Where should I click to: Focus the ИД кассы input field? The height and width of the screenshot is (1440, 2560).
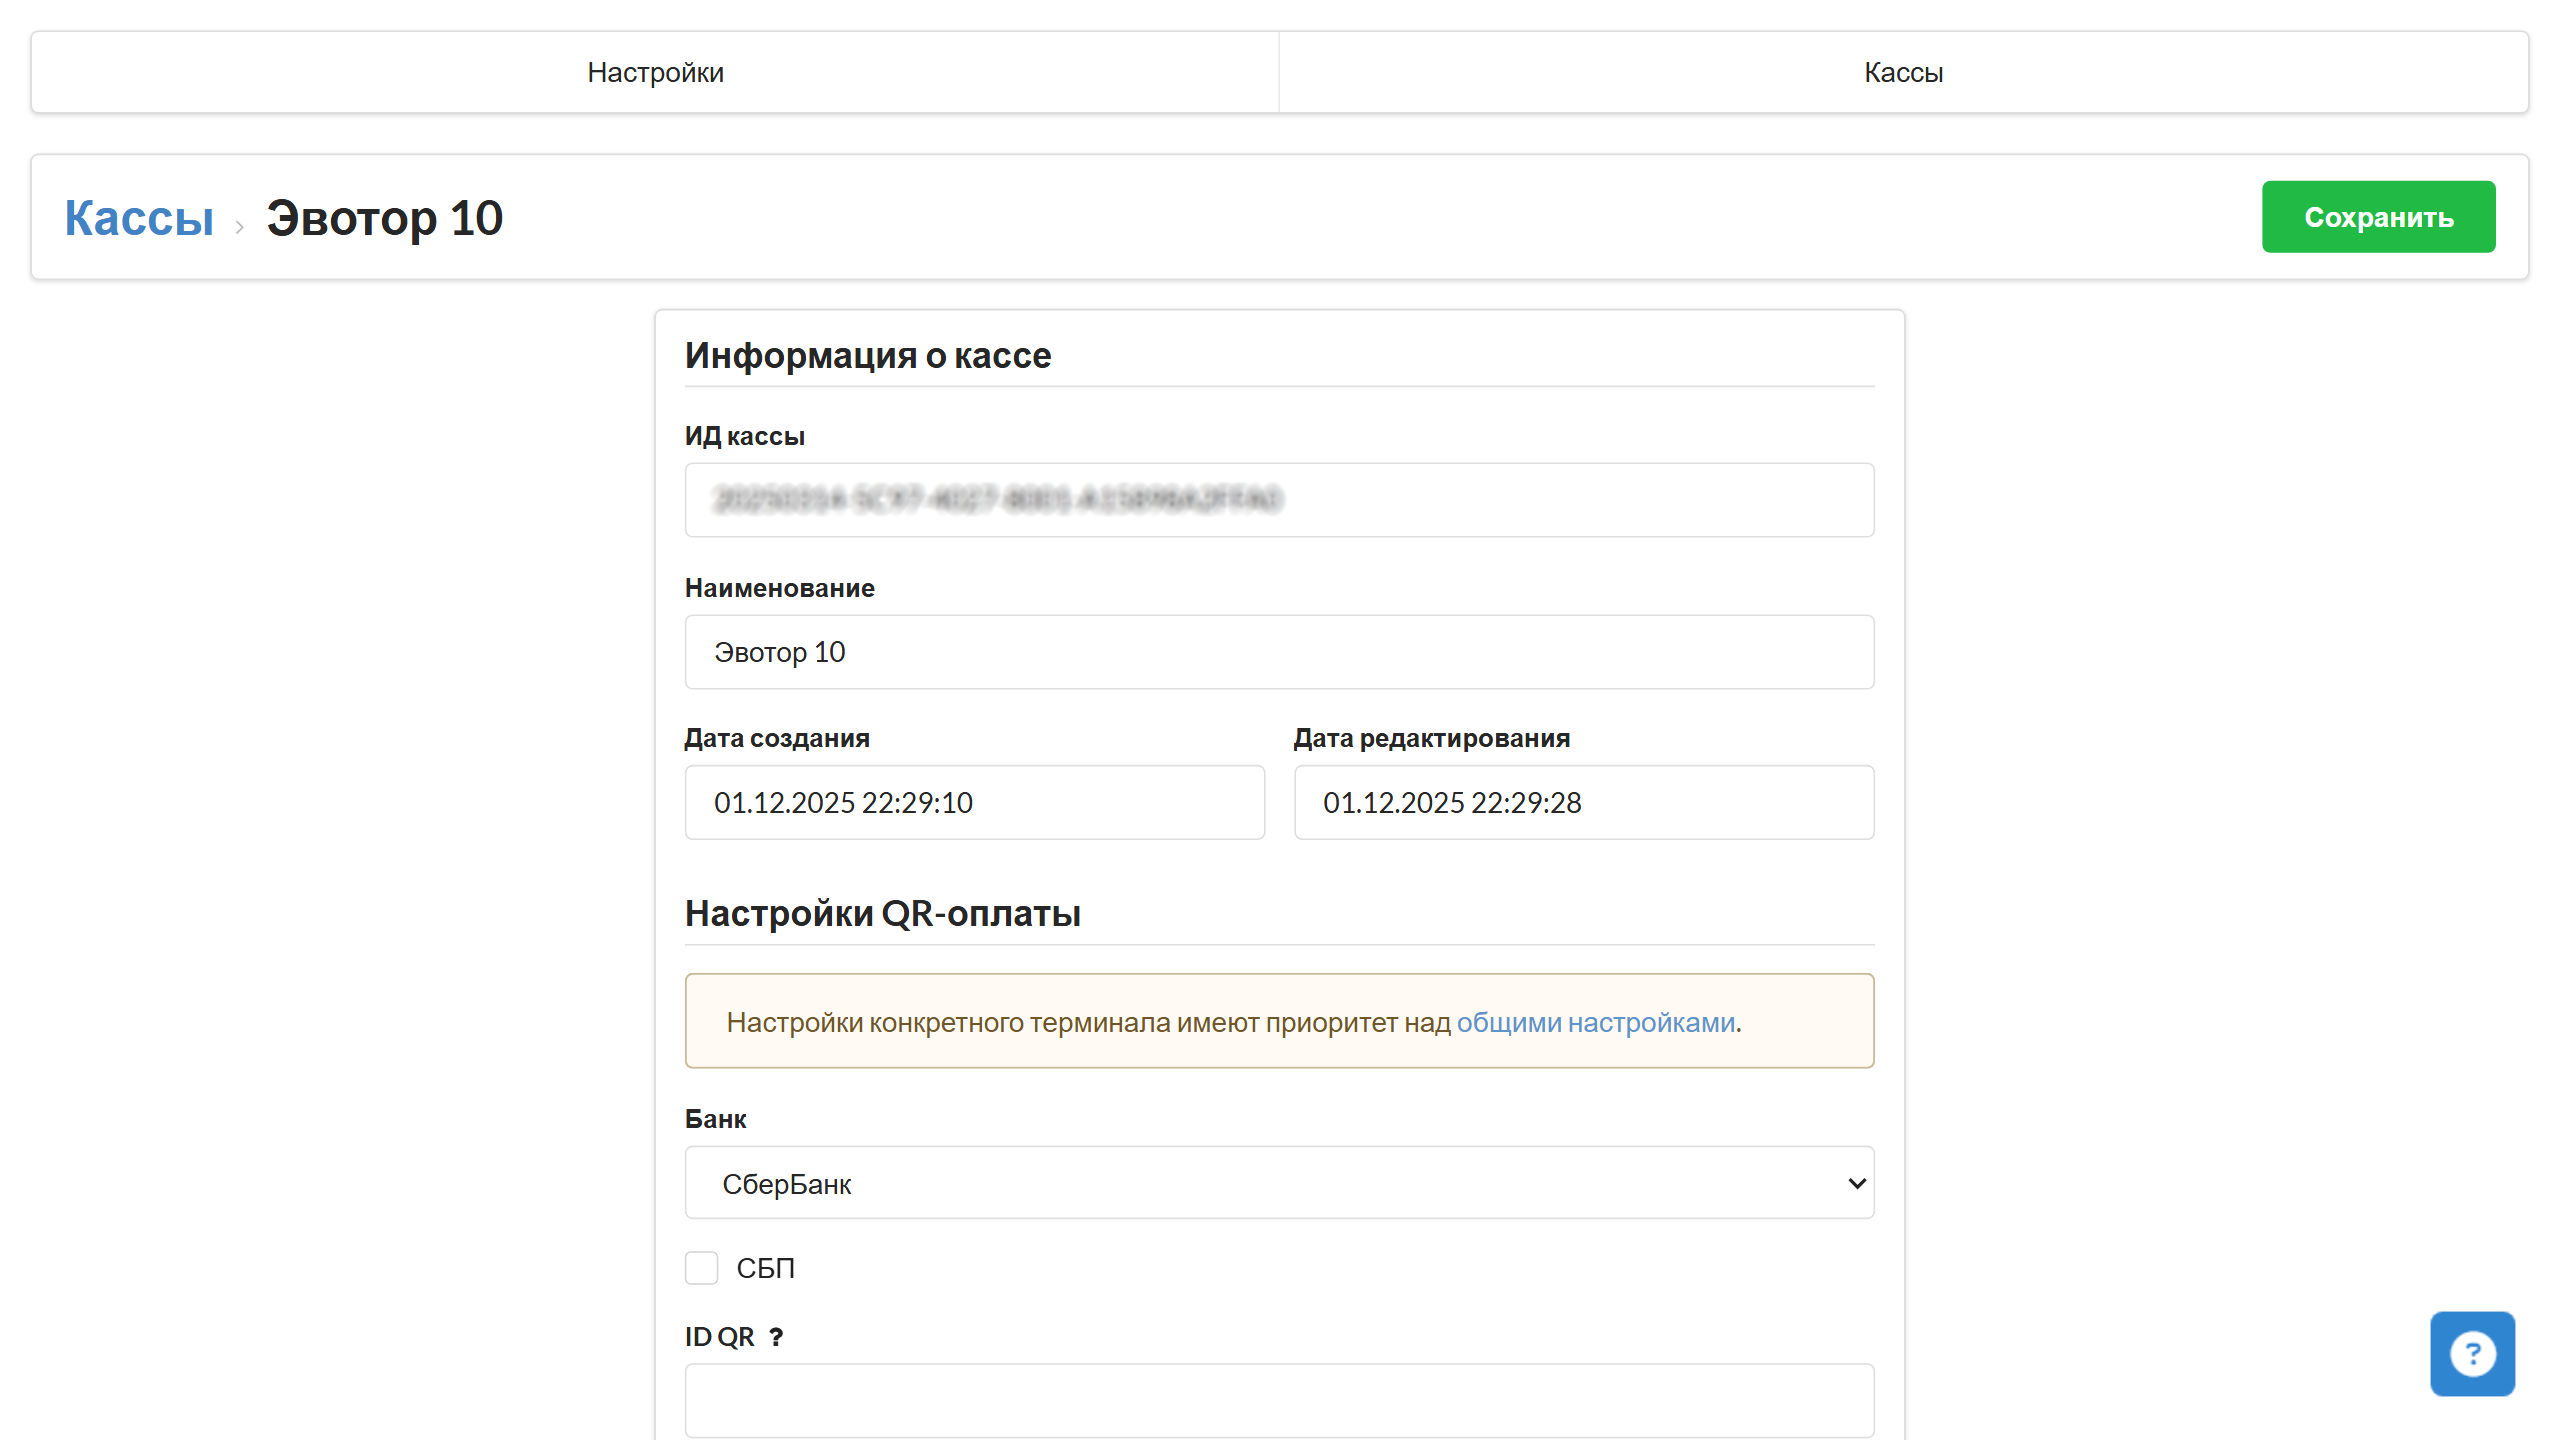coord(1278,500)
